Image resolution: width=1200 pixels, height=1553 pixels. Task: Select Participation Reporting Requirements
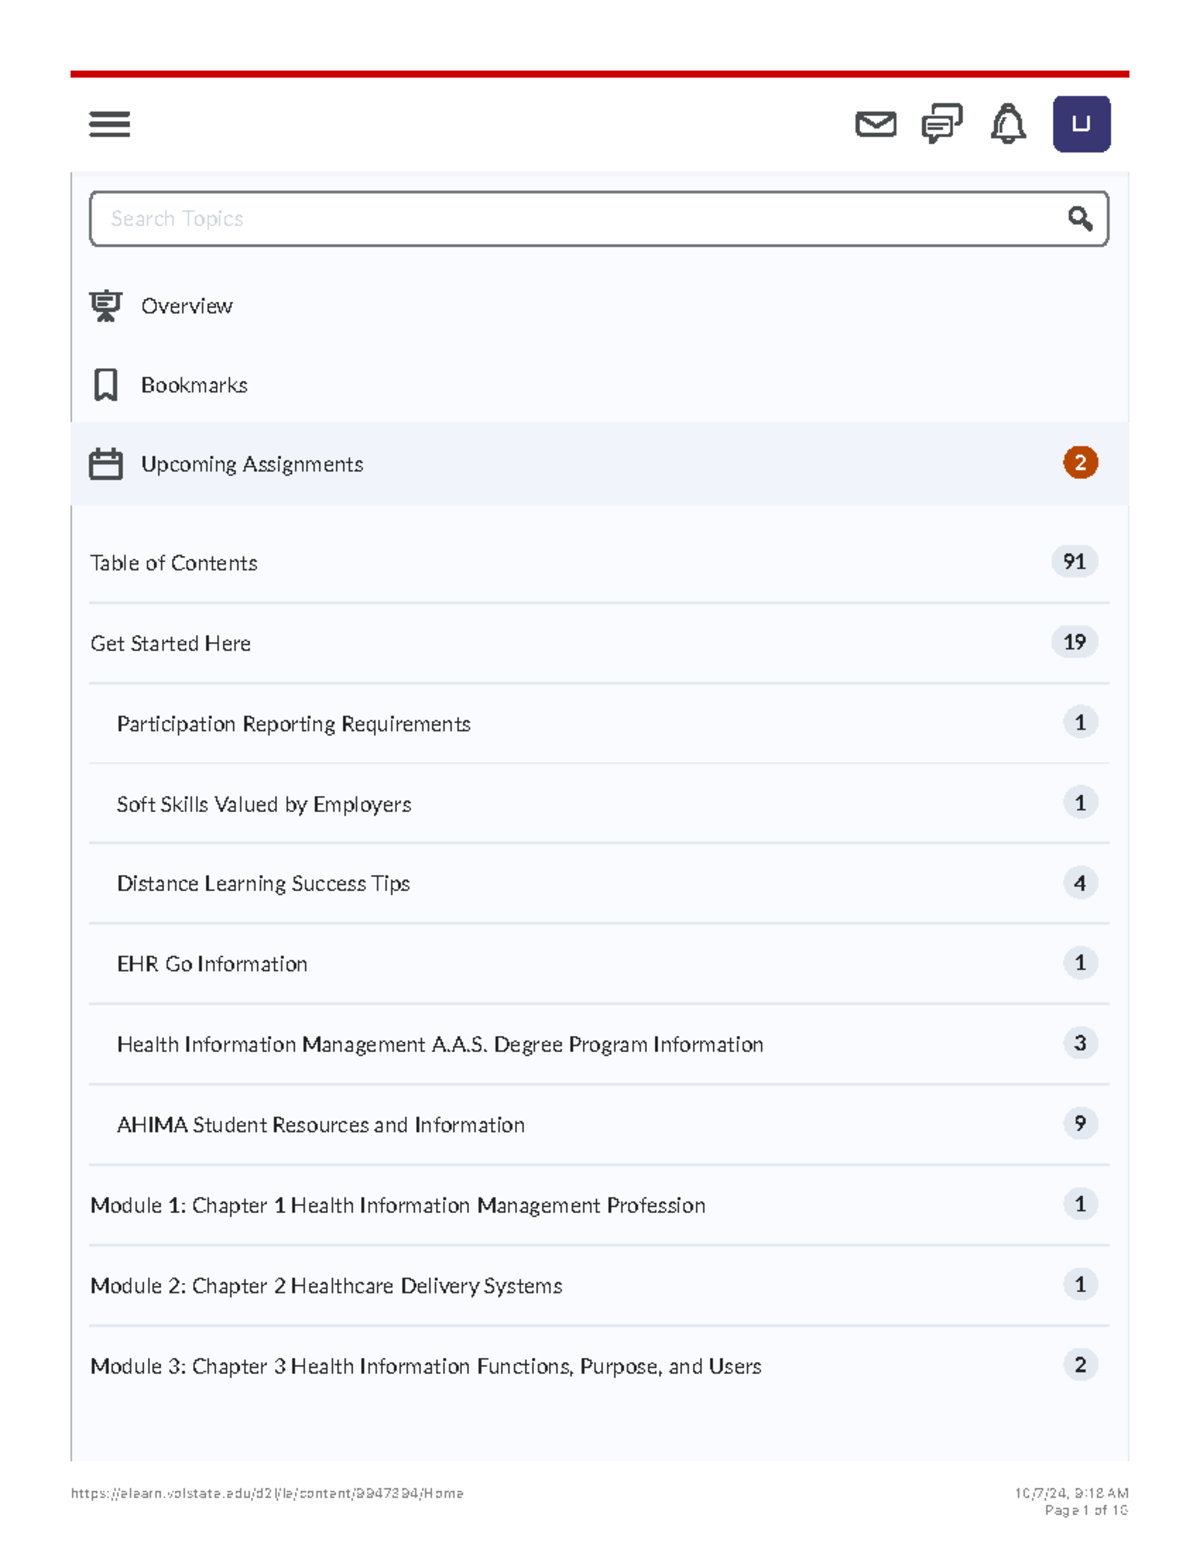tap(293, 724)
